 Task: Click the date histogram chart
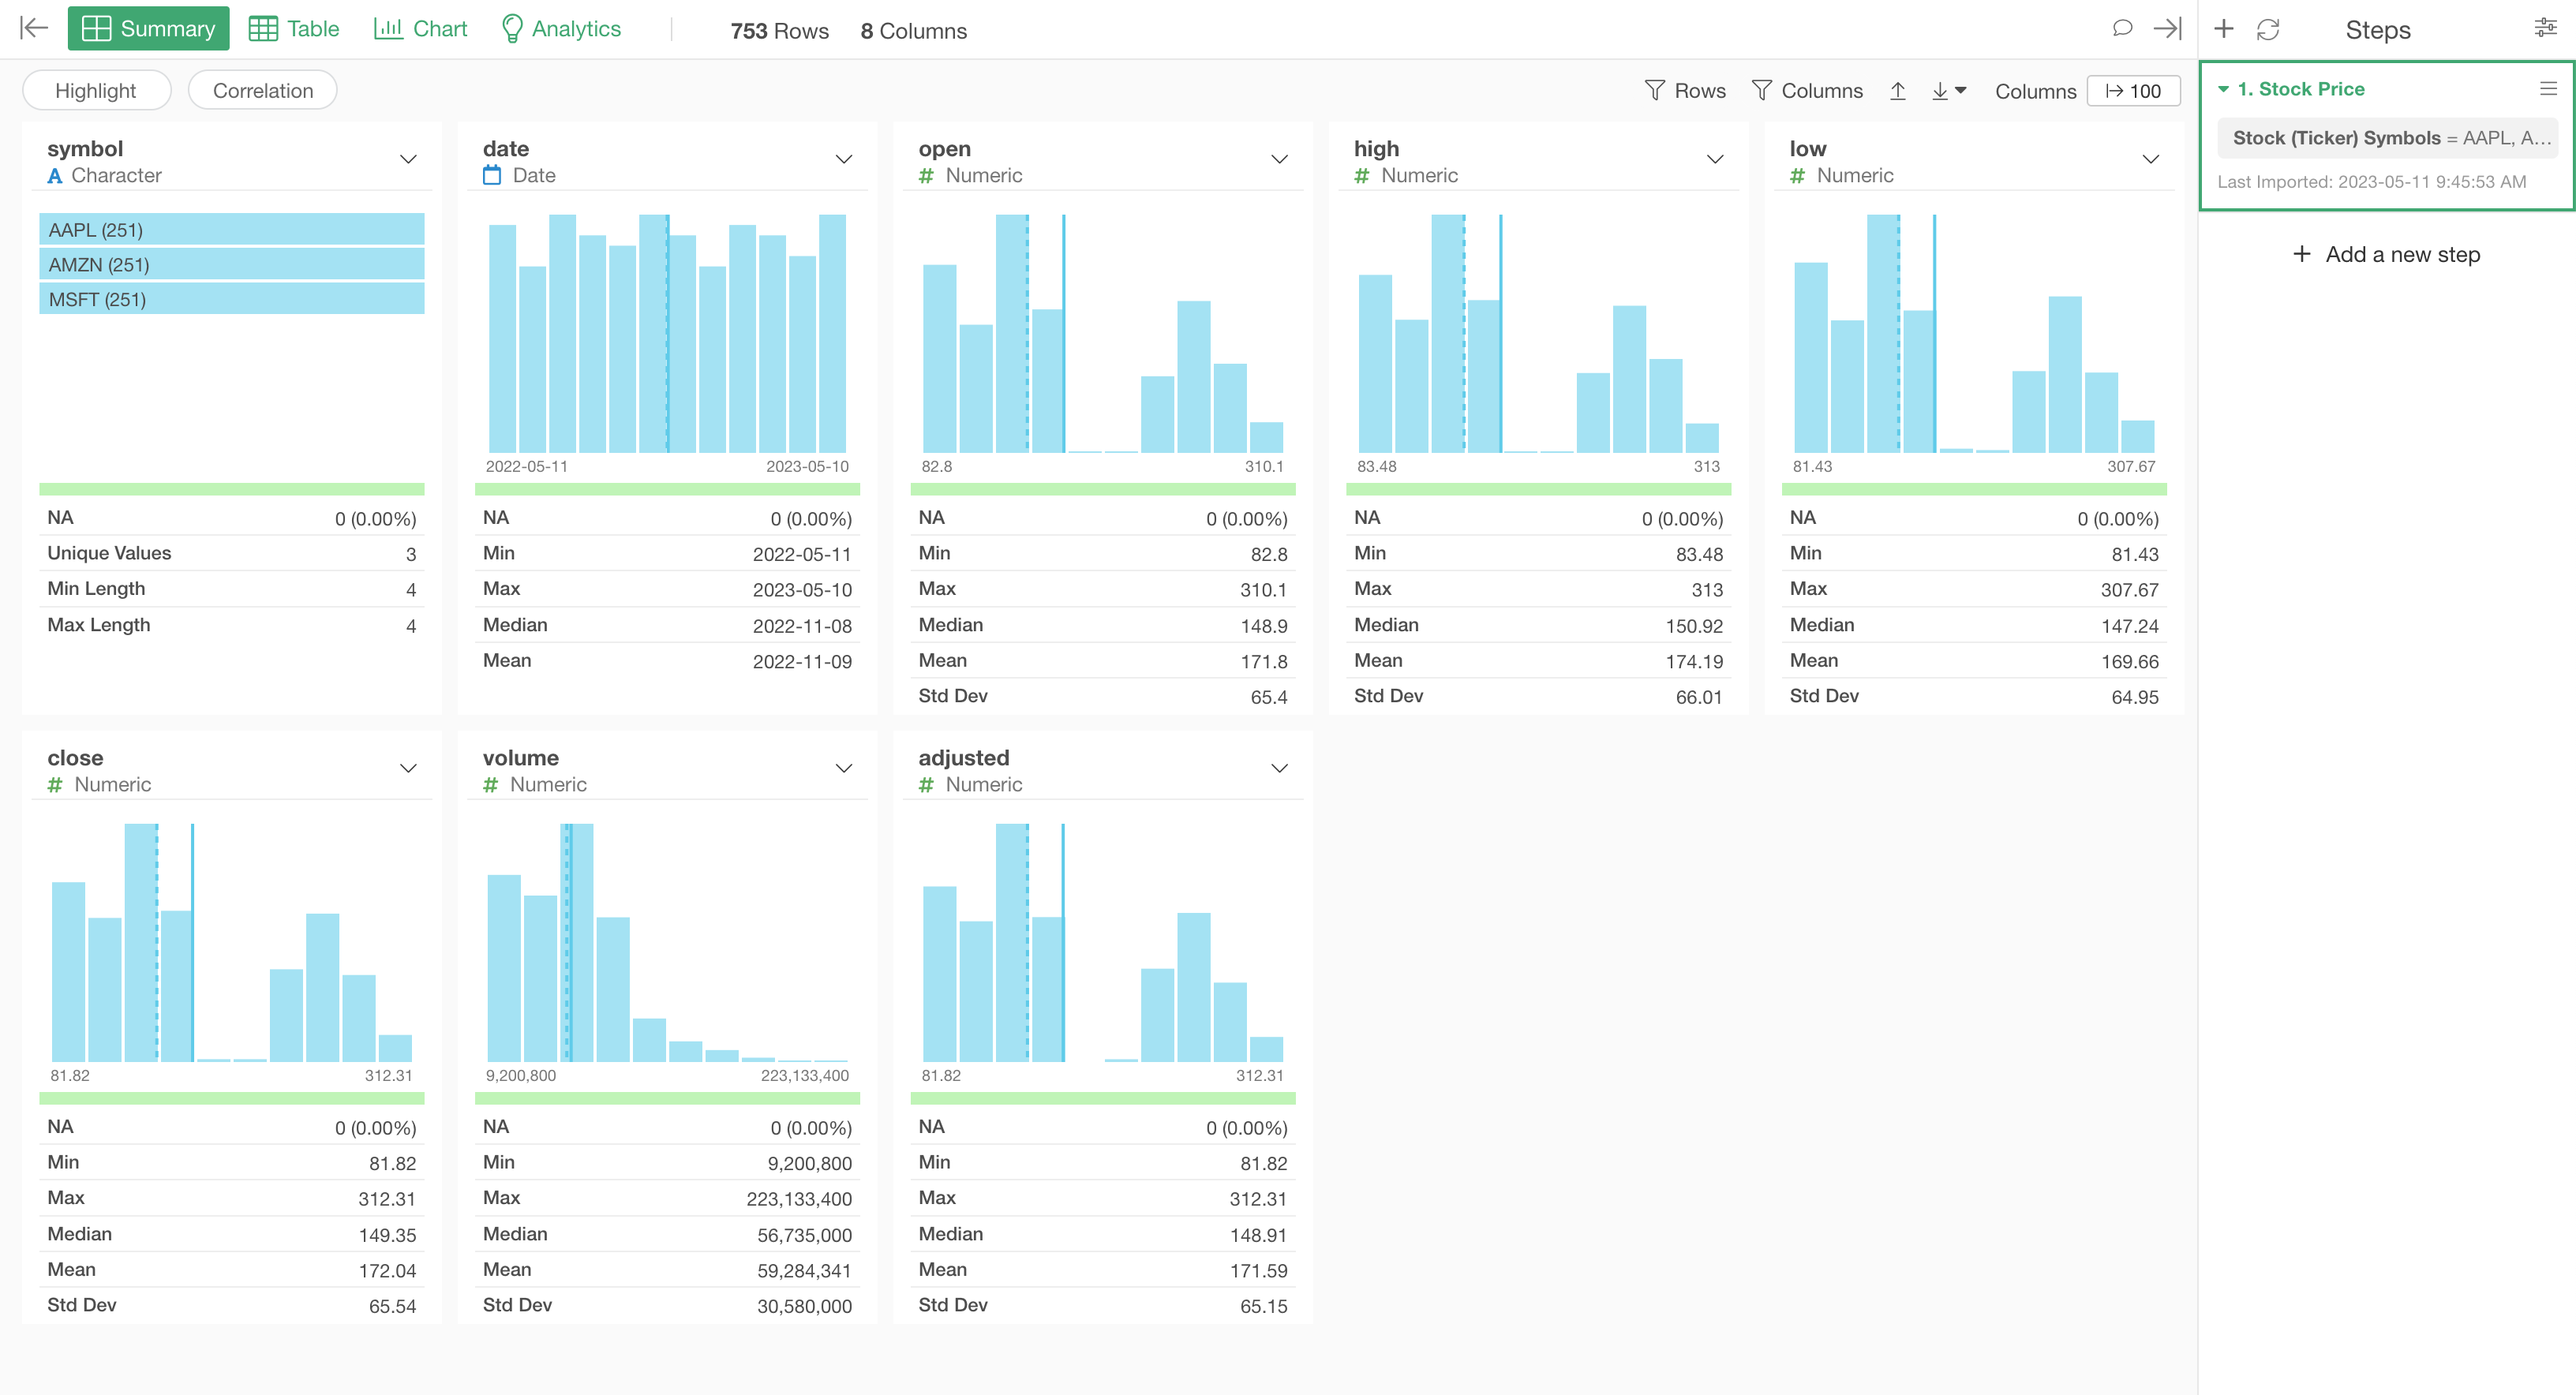pyautogui.click(x=667, y=333)
